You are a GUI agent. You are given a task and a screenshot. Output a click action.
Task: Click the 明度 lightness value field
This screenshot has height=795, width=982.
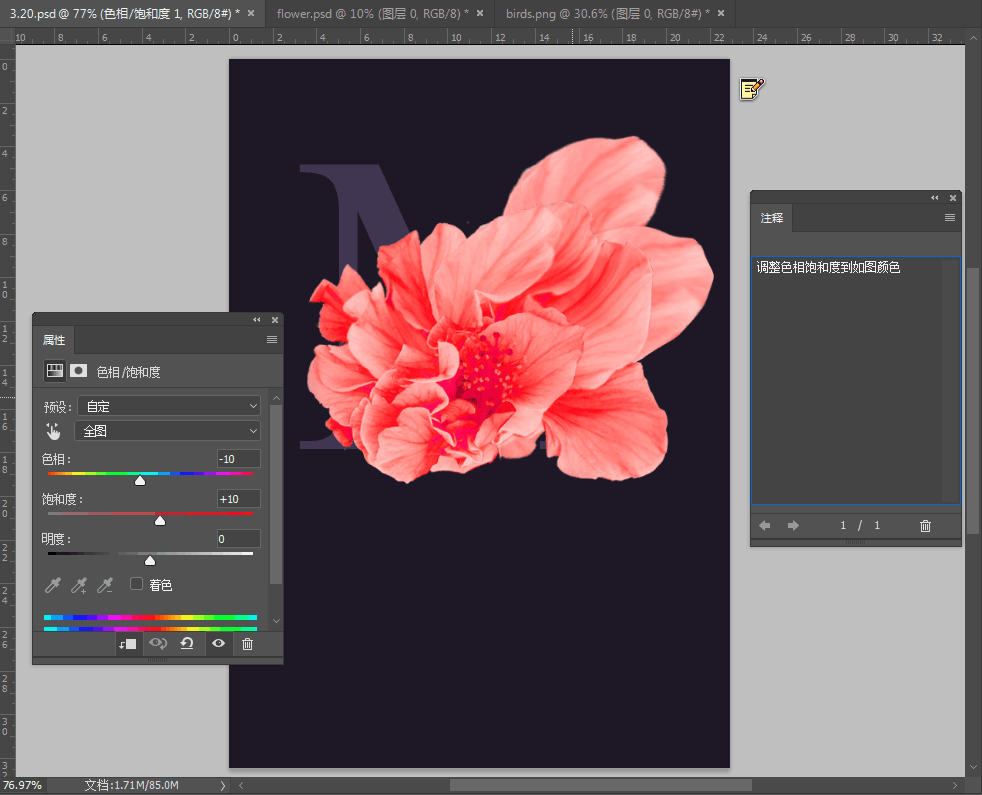[x=238, y=539]
